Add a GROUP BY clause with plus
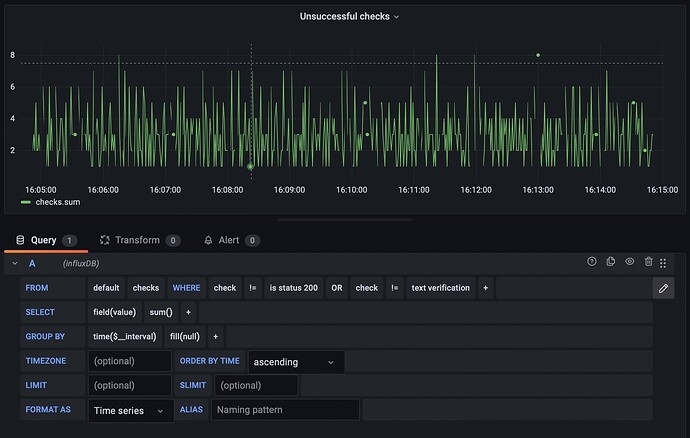 coord(215,337)
